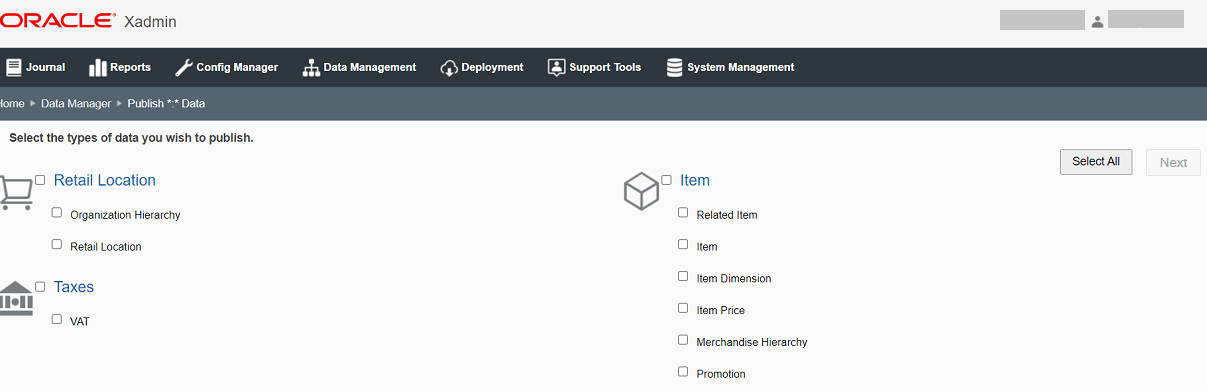Select the Related Item checkbox
This screenshot has width=1207, height=391.
[x=683, y=212]
